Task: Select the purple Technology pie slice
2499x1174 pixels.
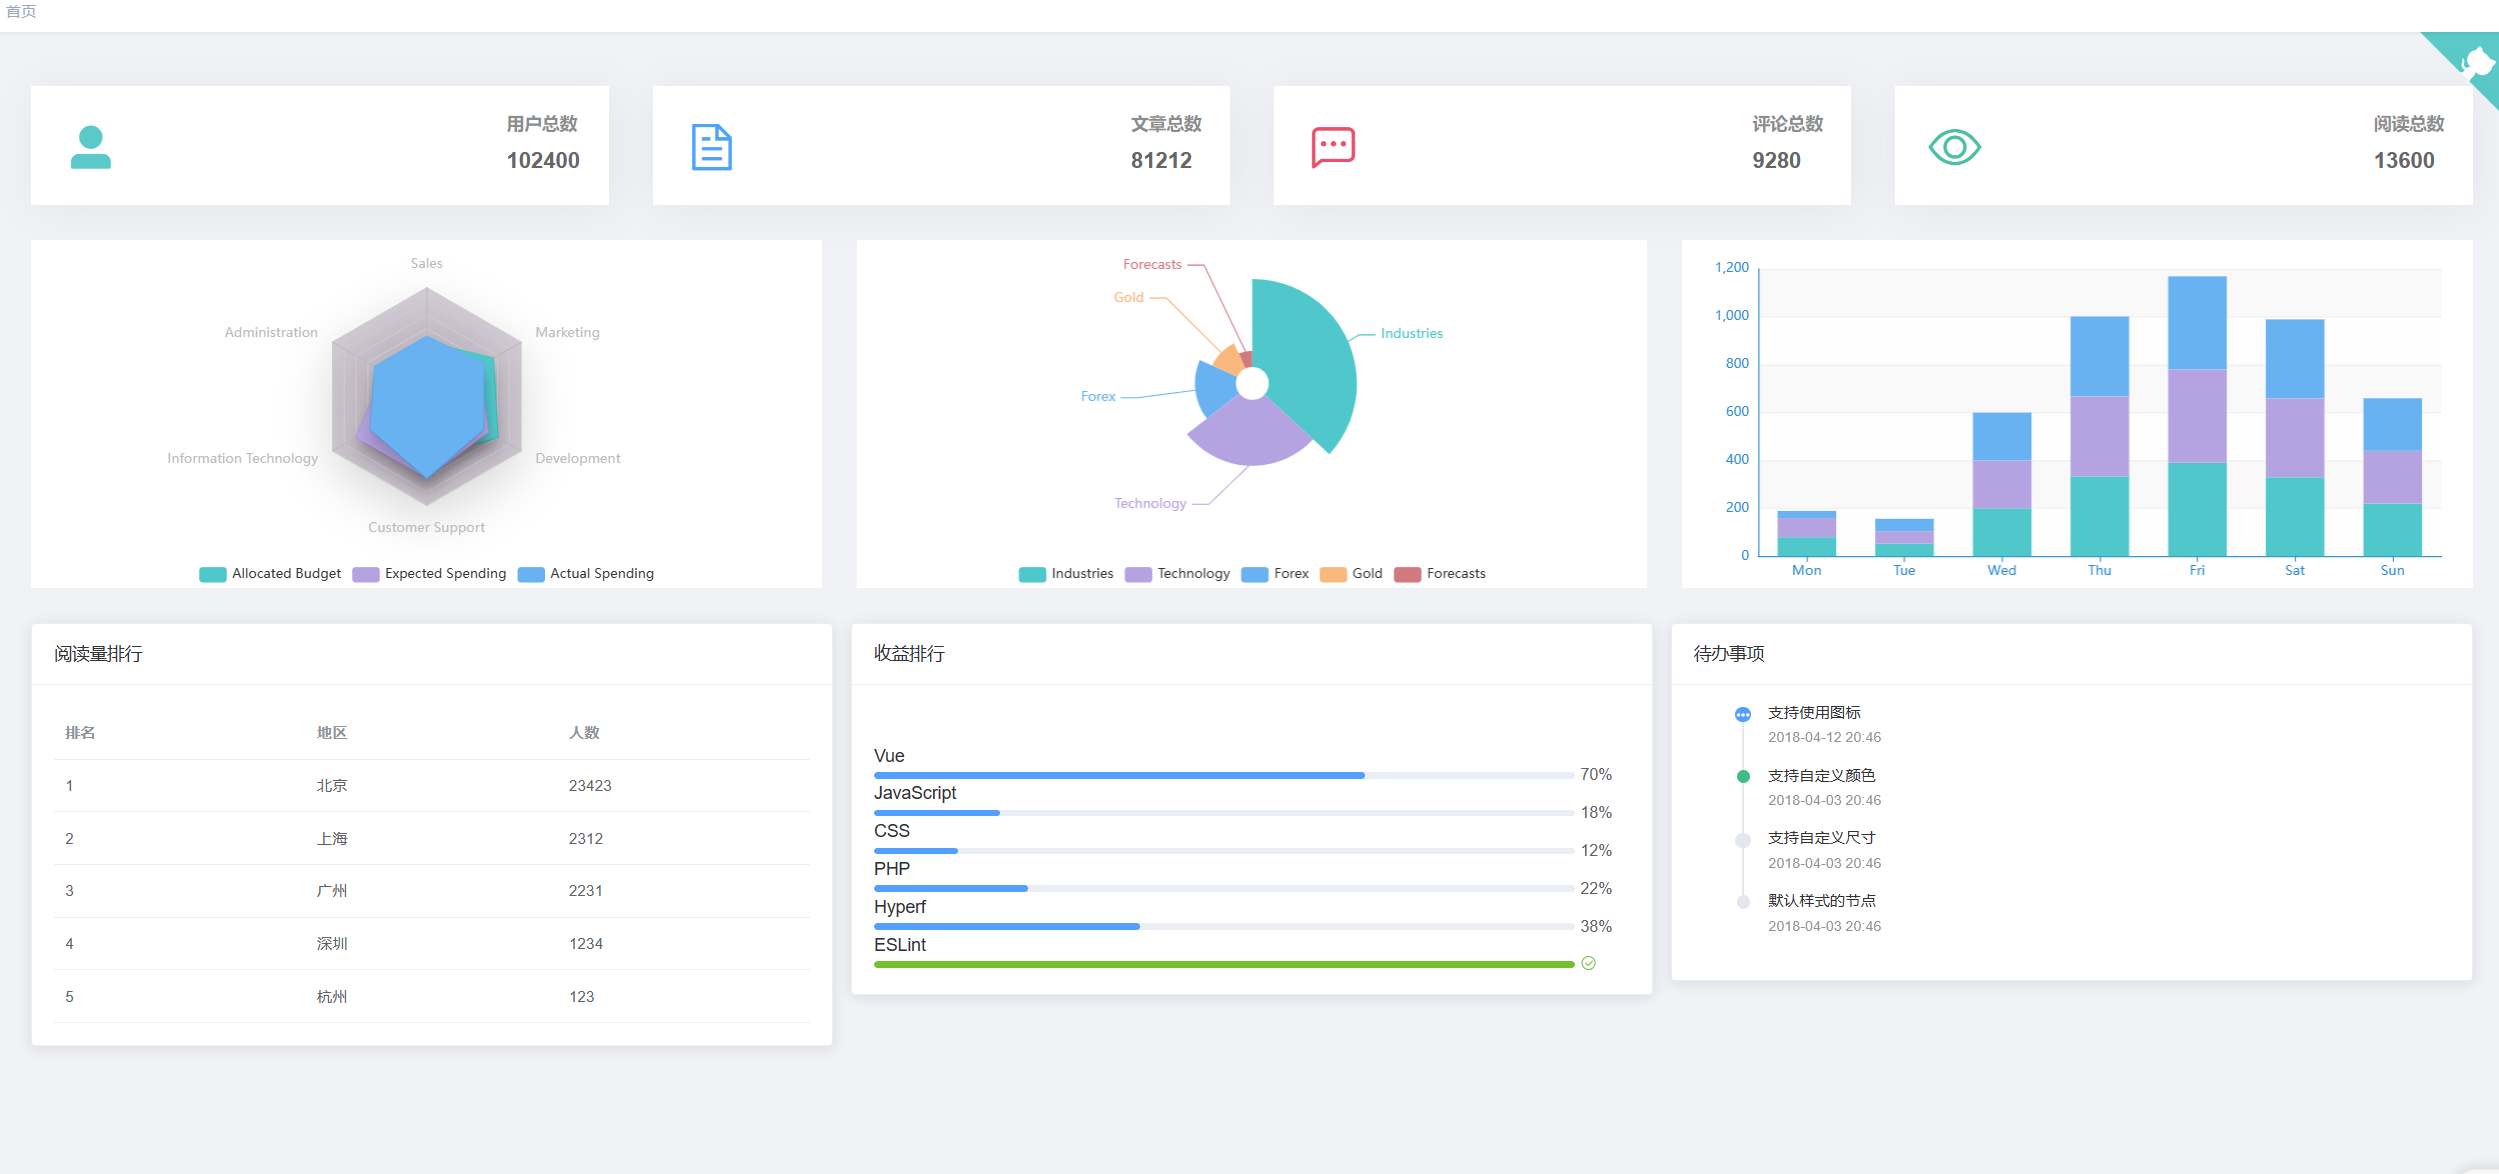Action: (1250, 432)
